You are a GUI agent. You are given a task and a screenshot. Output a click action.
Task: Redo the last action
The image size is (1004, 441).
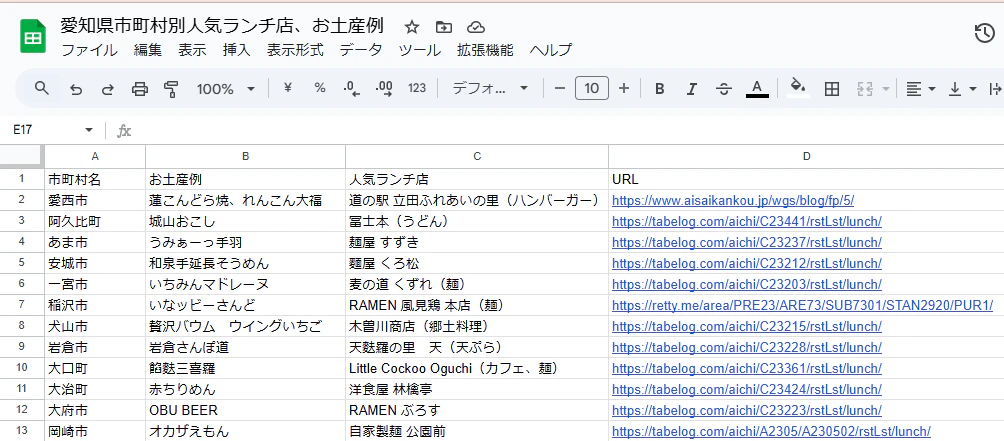(x=108, y=89)
